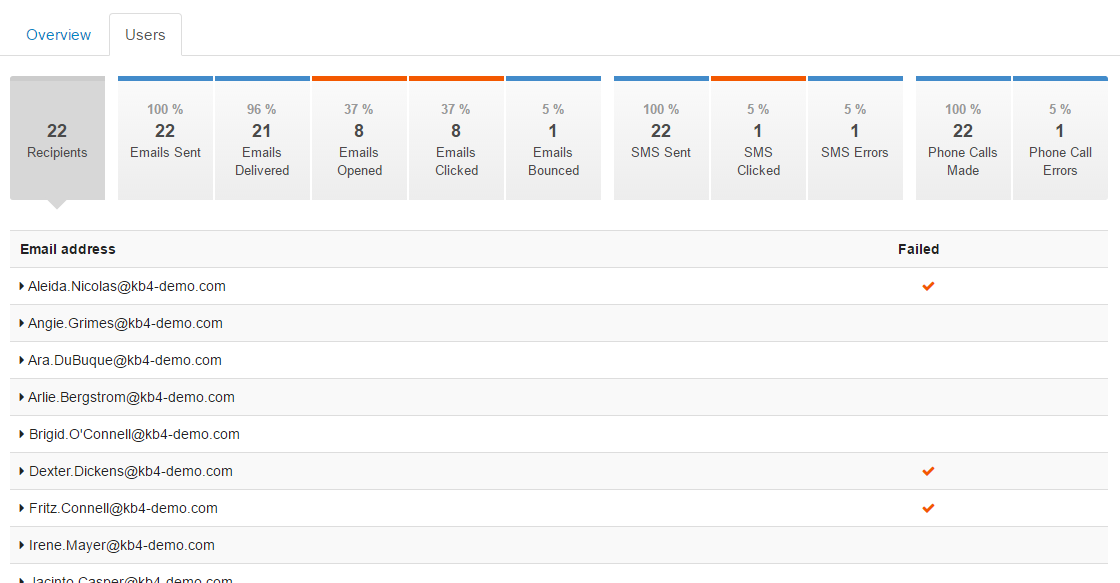
Task: Expand Angie.Grimes@kb4-demo.com details
Action: point(21,324)
